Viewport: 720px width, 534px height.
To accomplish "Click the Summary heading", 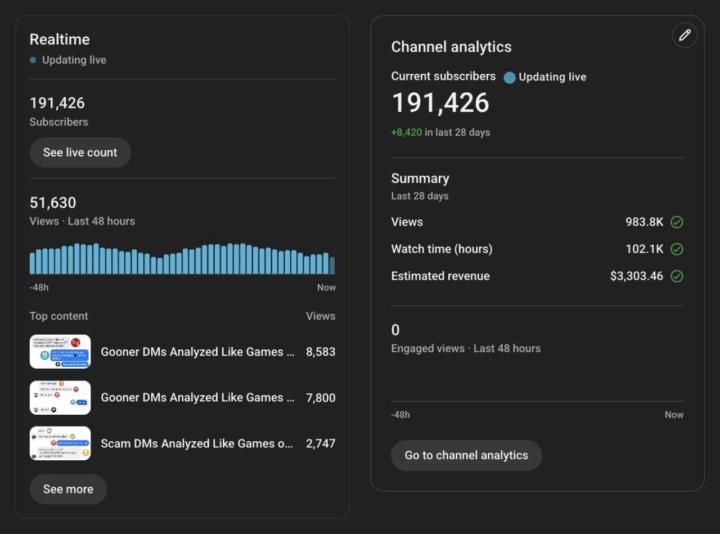I will 420,179.
